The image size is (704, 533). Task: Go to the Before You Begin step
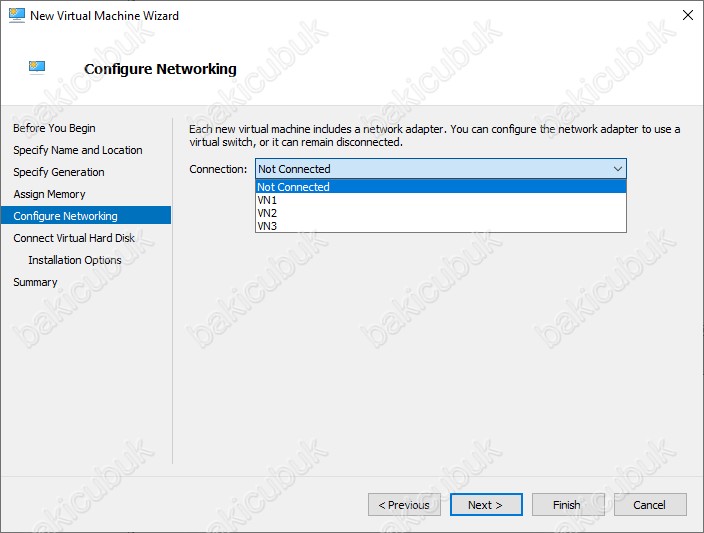click(x=54, y=128)
